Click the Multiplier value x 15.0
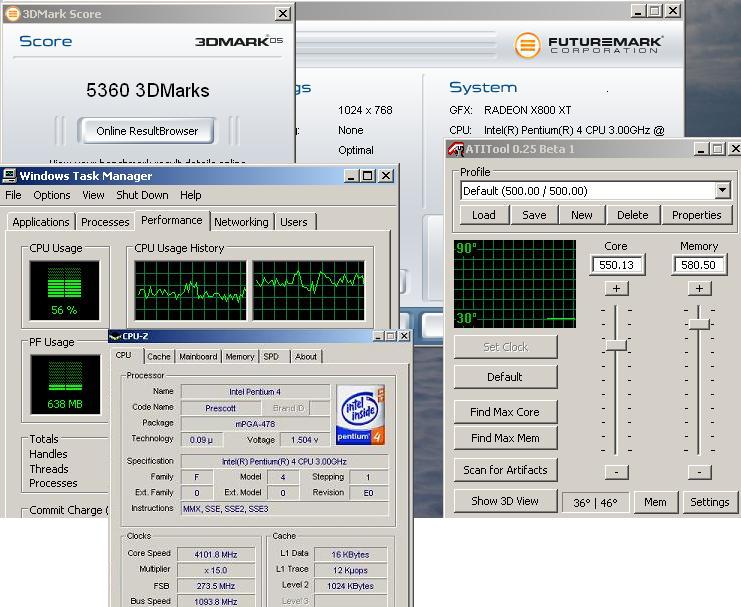The height and width of the screenshot is (607, 741). [215, 570]
